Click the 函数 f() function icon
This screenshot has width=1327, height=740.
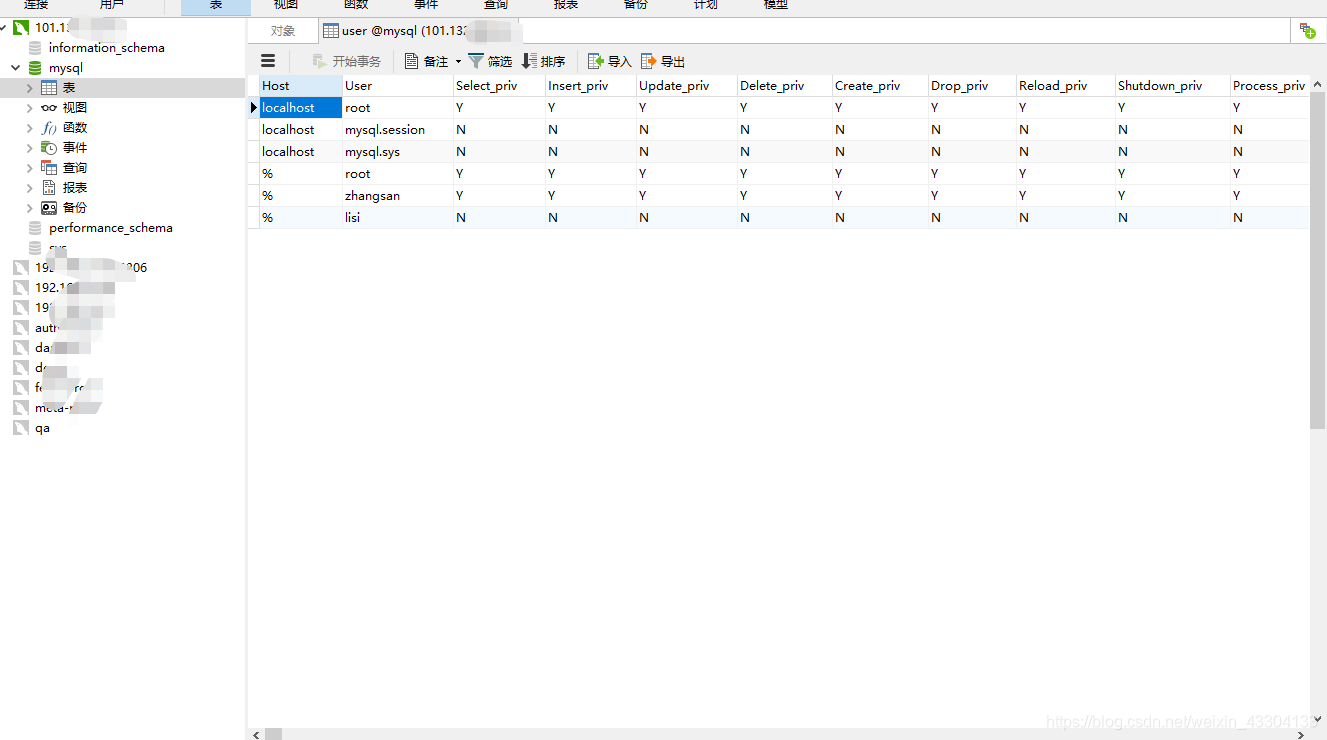click(x=49, y=128)
